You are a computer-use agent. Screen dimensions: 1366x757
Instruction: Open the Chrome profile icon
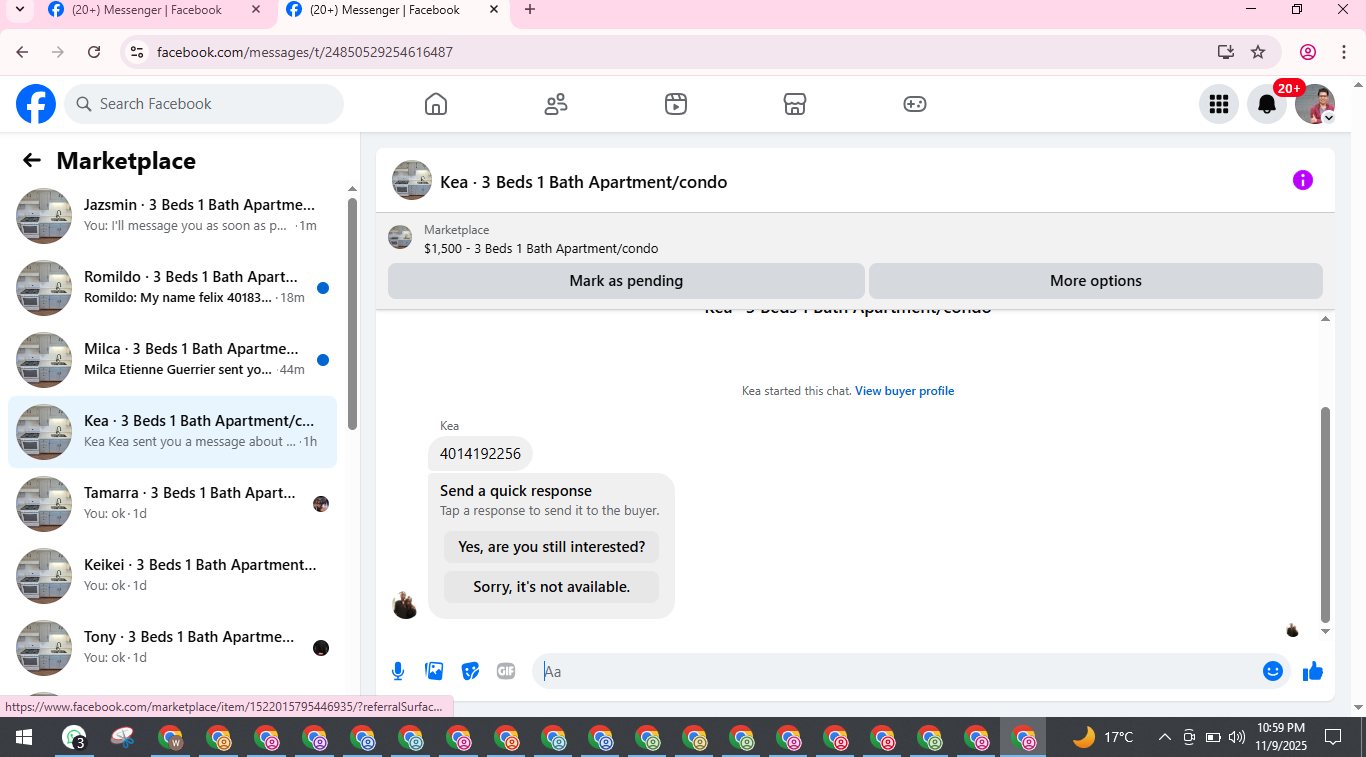(x=1308, y=52)
